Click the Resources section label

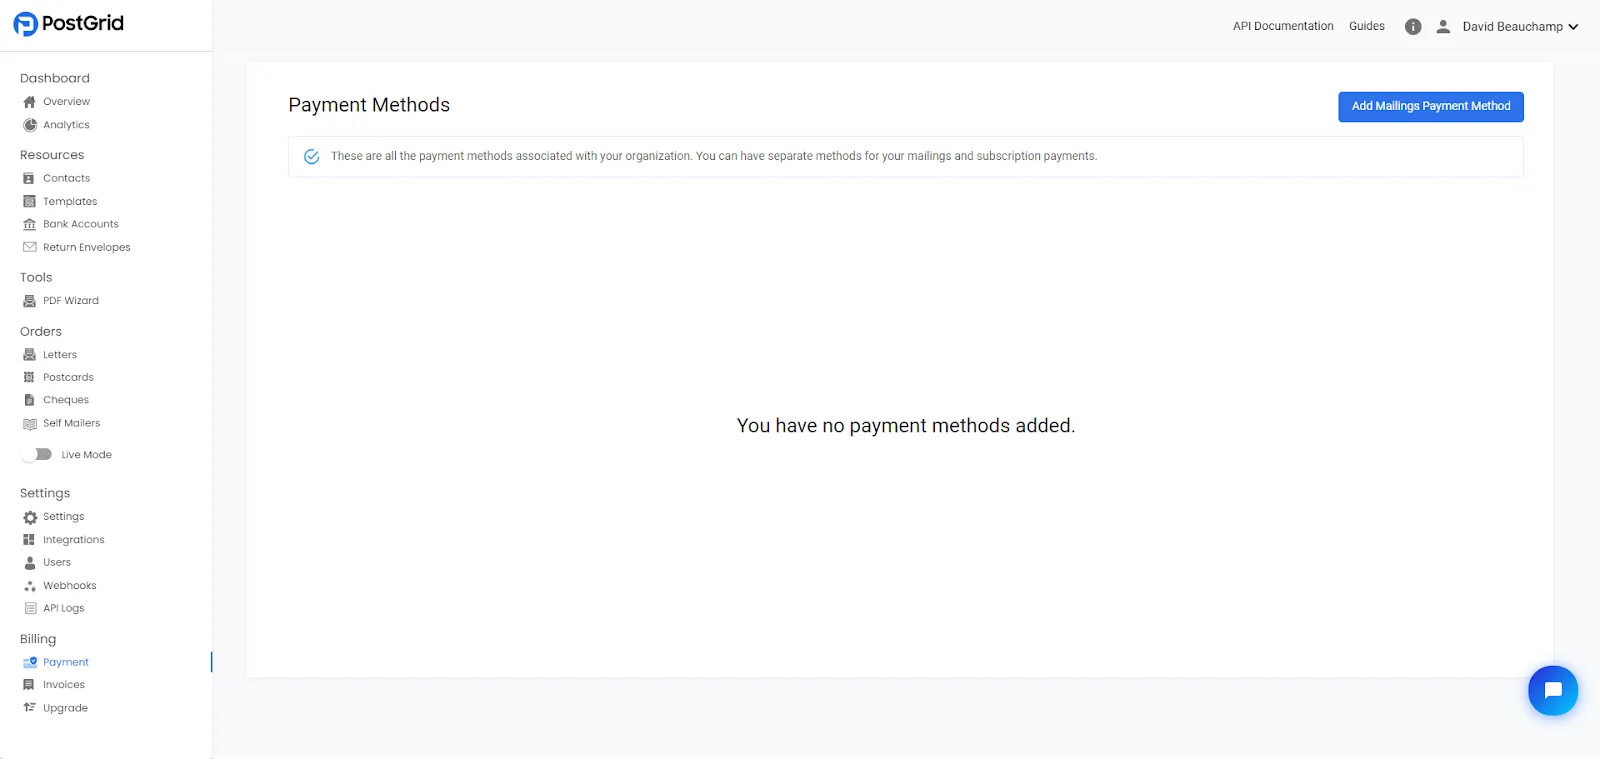click(x=52, y=155)
